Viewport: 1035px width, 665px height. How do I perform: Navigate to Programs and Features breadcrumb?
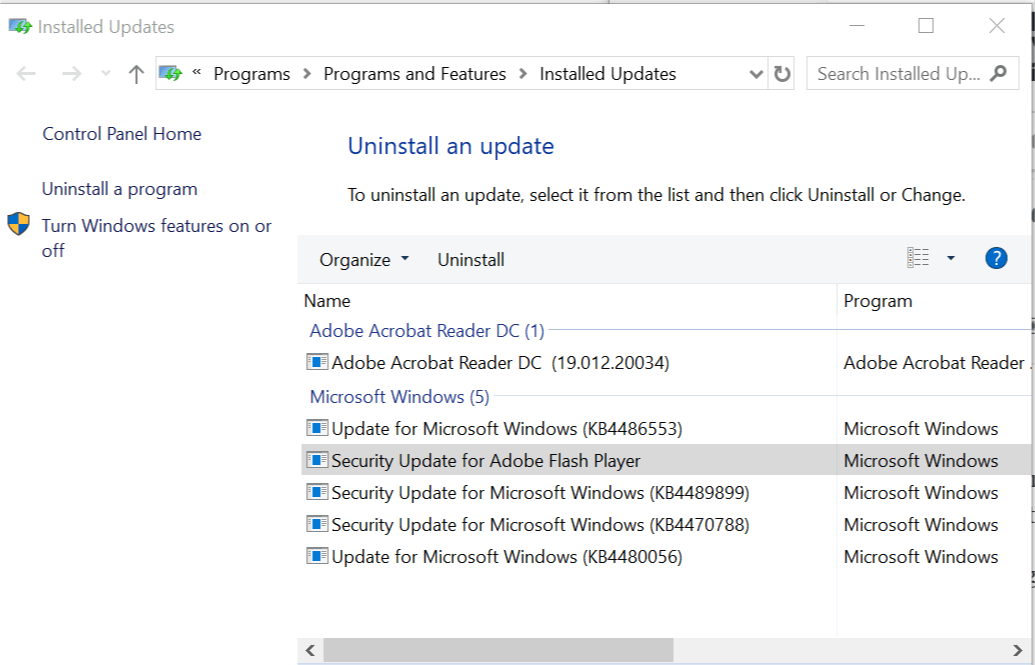coord(415,74)
